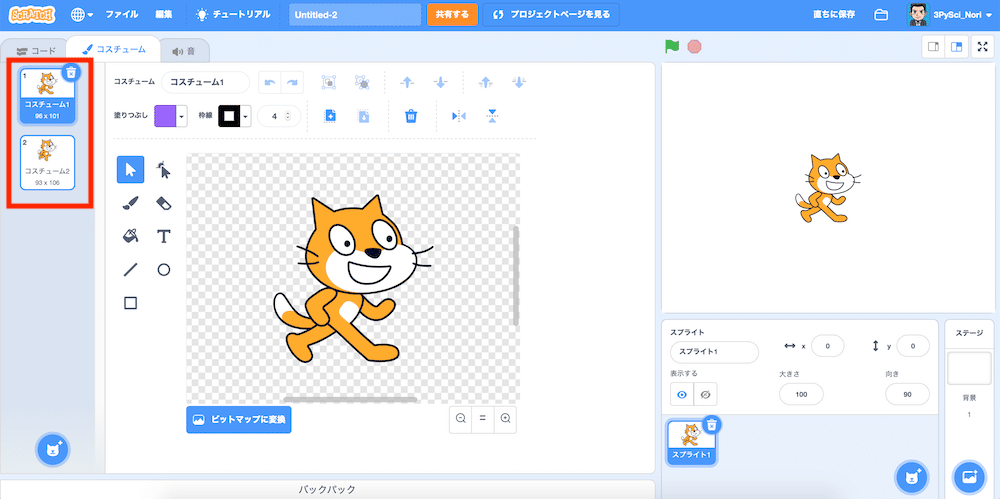Click the Scratch logo
1000x499 pixels.
tap(33, 14)
